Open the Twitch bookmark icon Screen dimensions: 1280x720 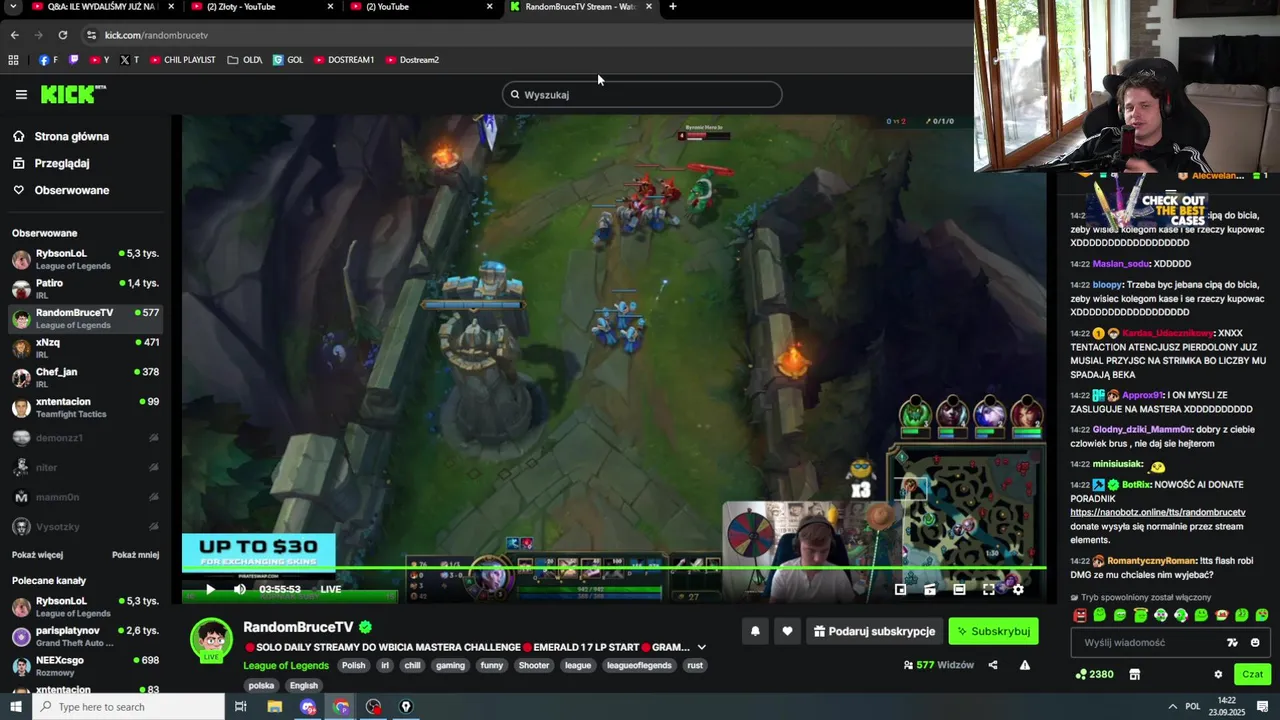(x=73, y=60)
